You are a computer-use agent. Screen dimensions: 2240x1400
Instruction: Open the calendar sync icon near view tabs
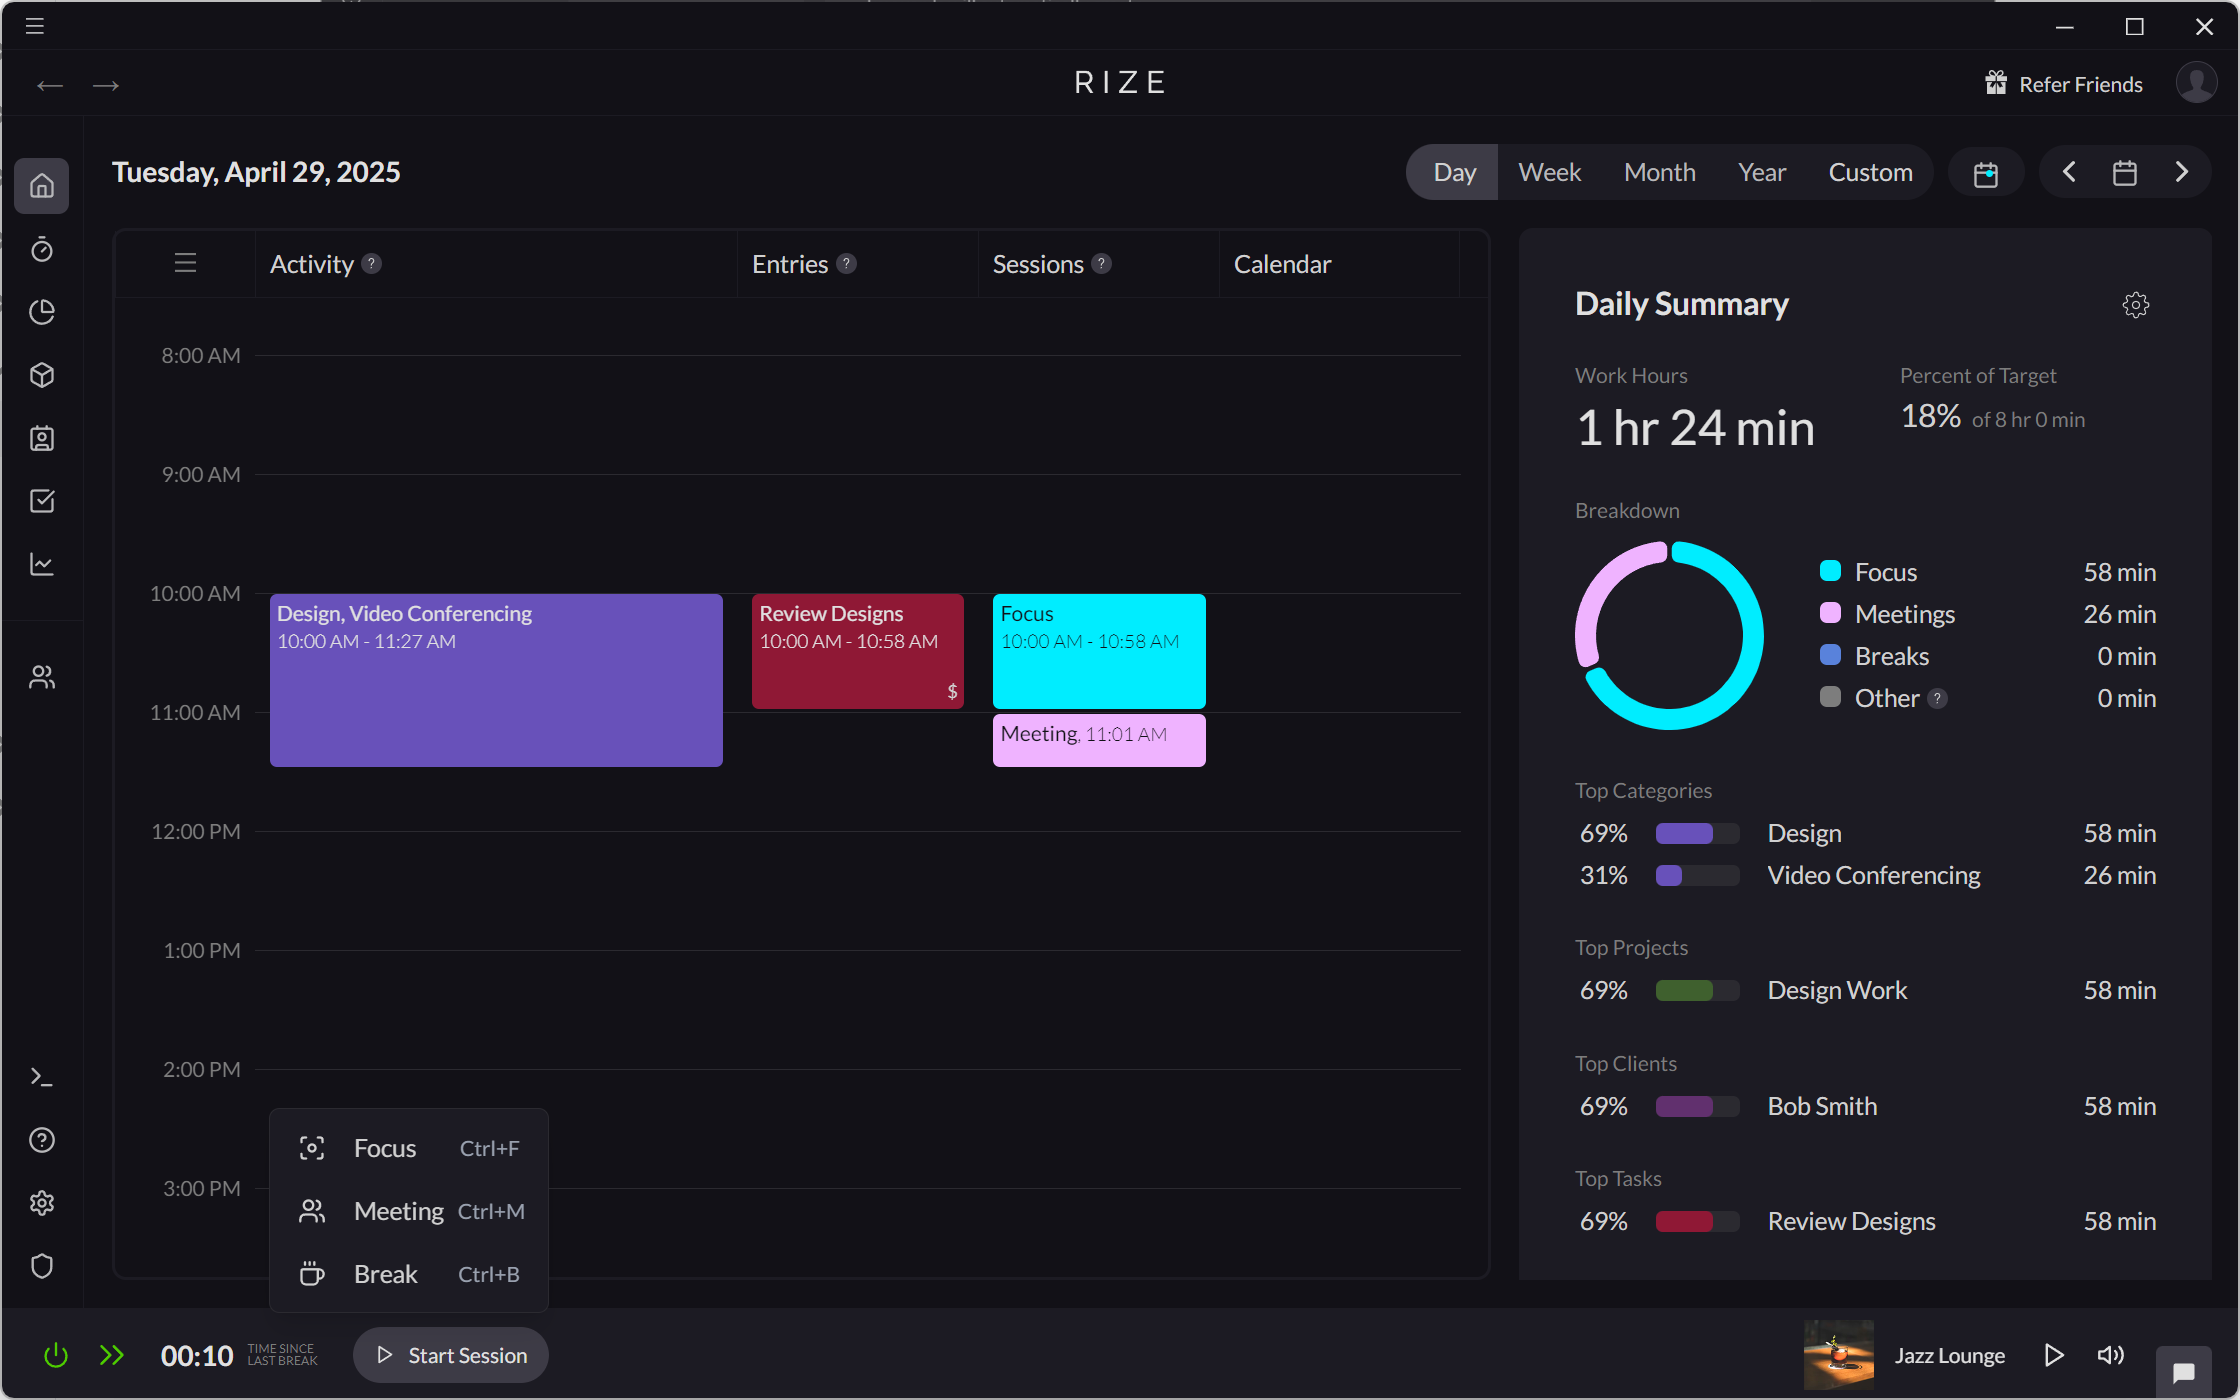[1986, 172]
